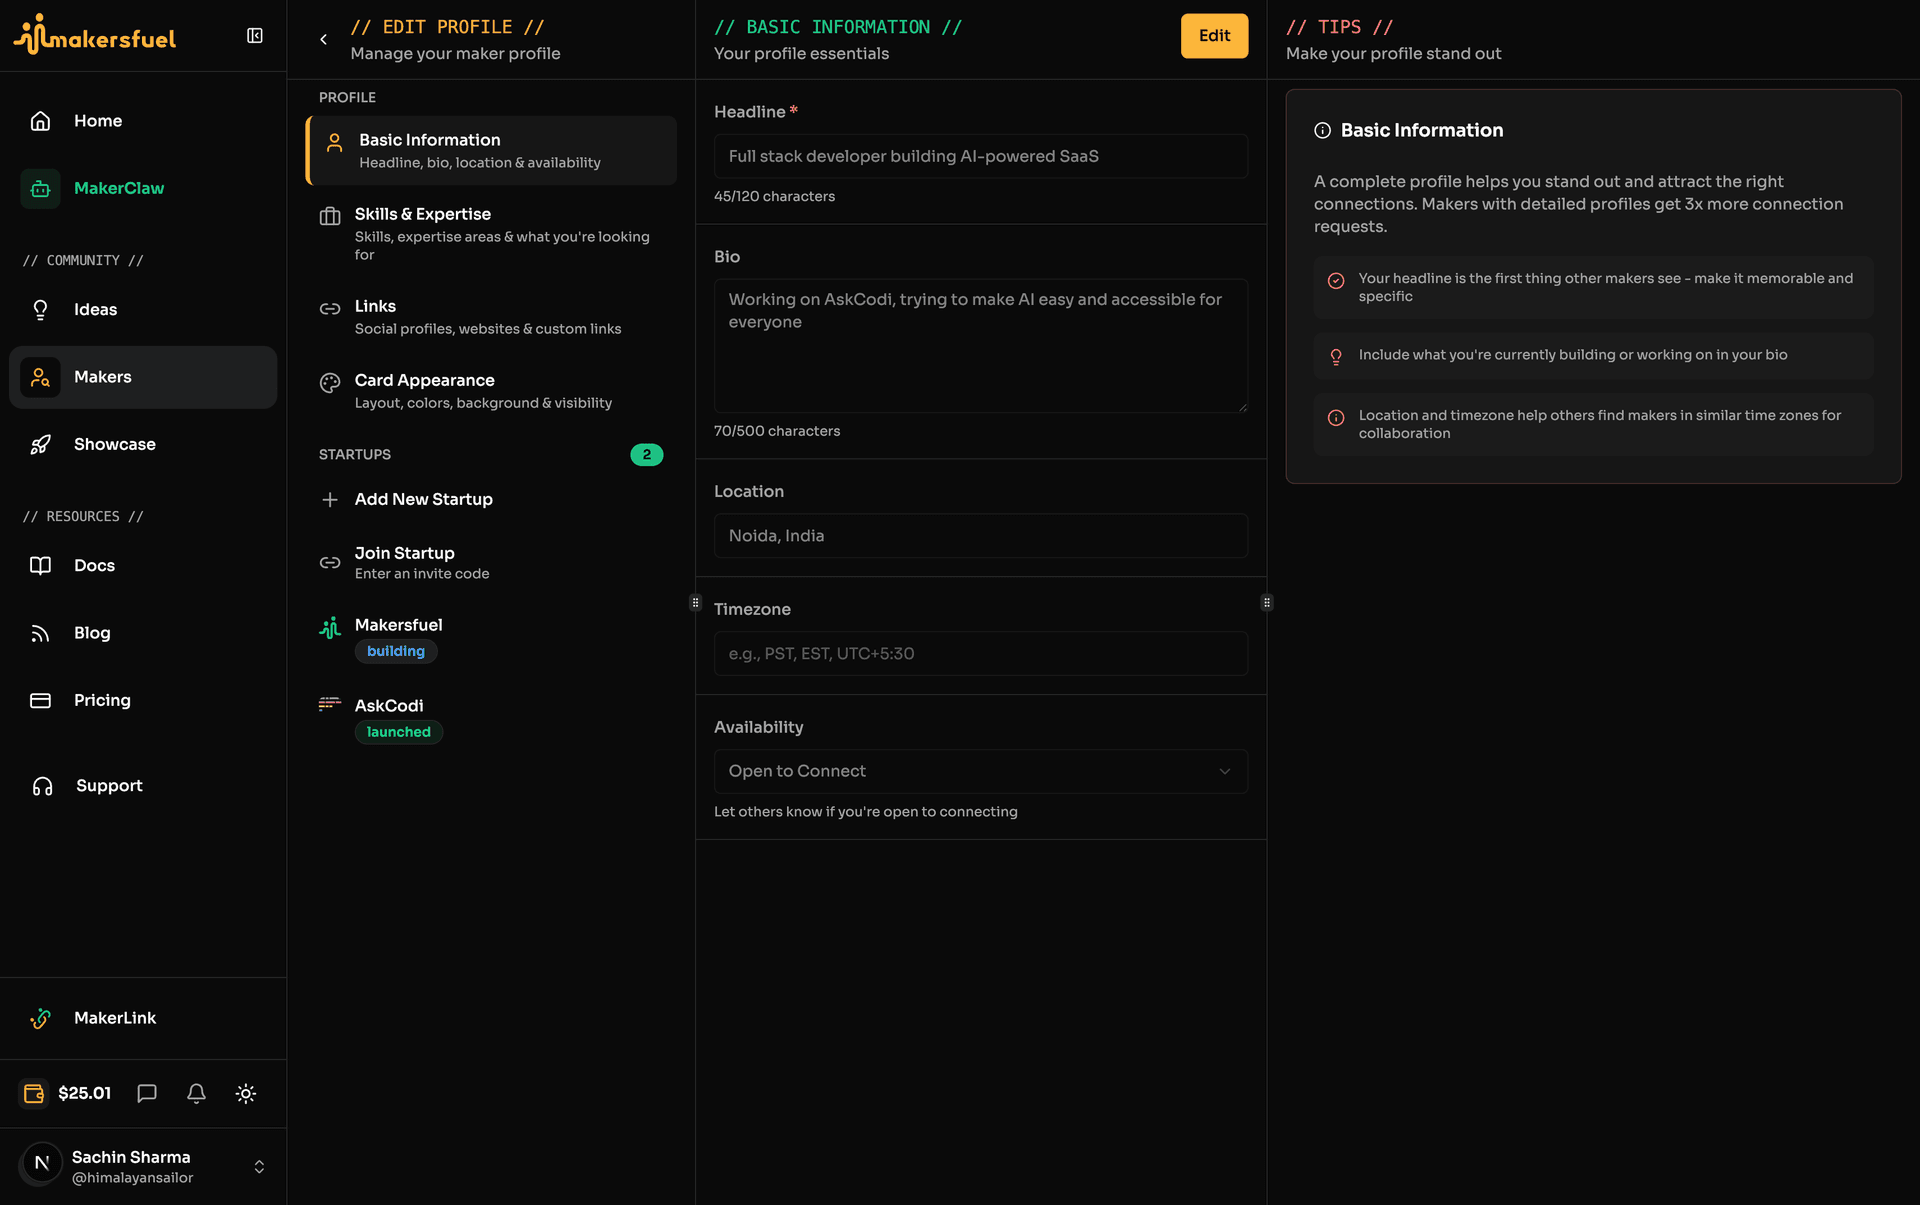Navigate to Showcase in the sidebar
1920x1205 pixels.
pos(143,444)
